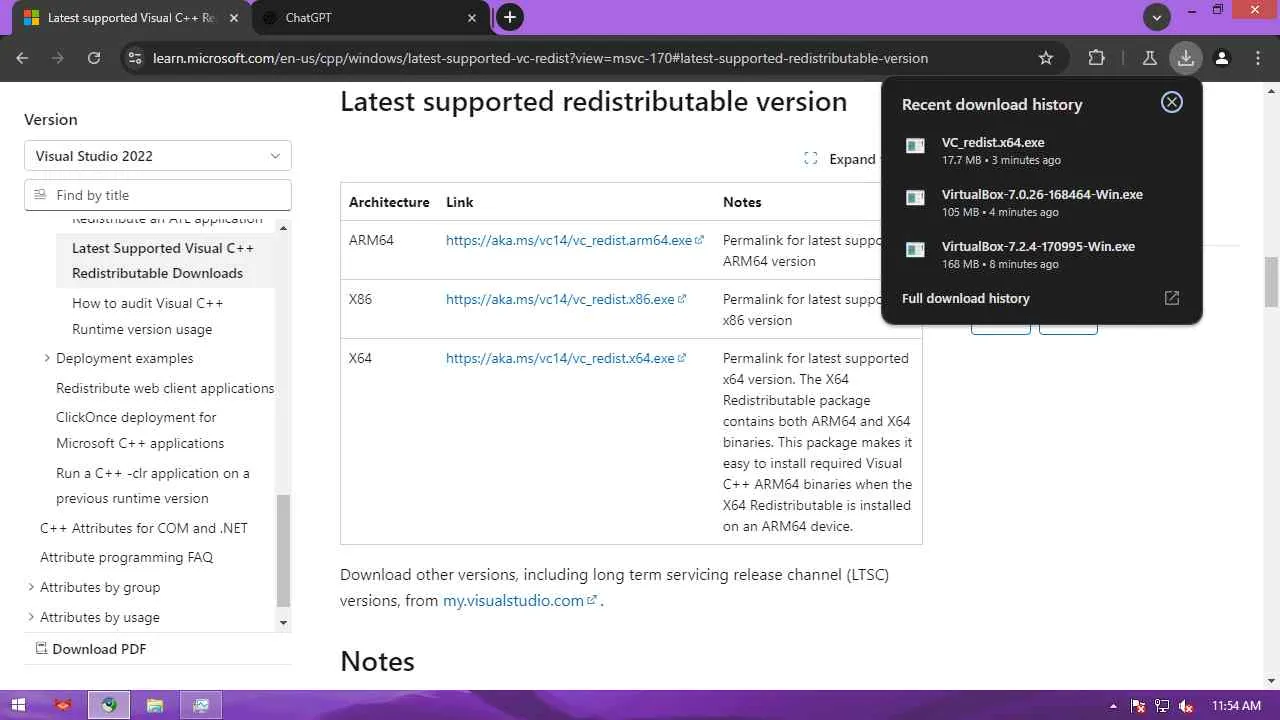Open How to audit Visual C++ Runtime version usage
This screenshot has width=1280, height=720.
[x=147, y=316]
